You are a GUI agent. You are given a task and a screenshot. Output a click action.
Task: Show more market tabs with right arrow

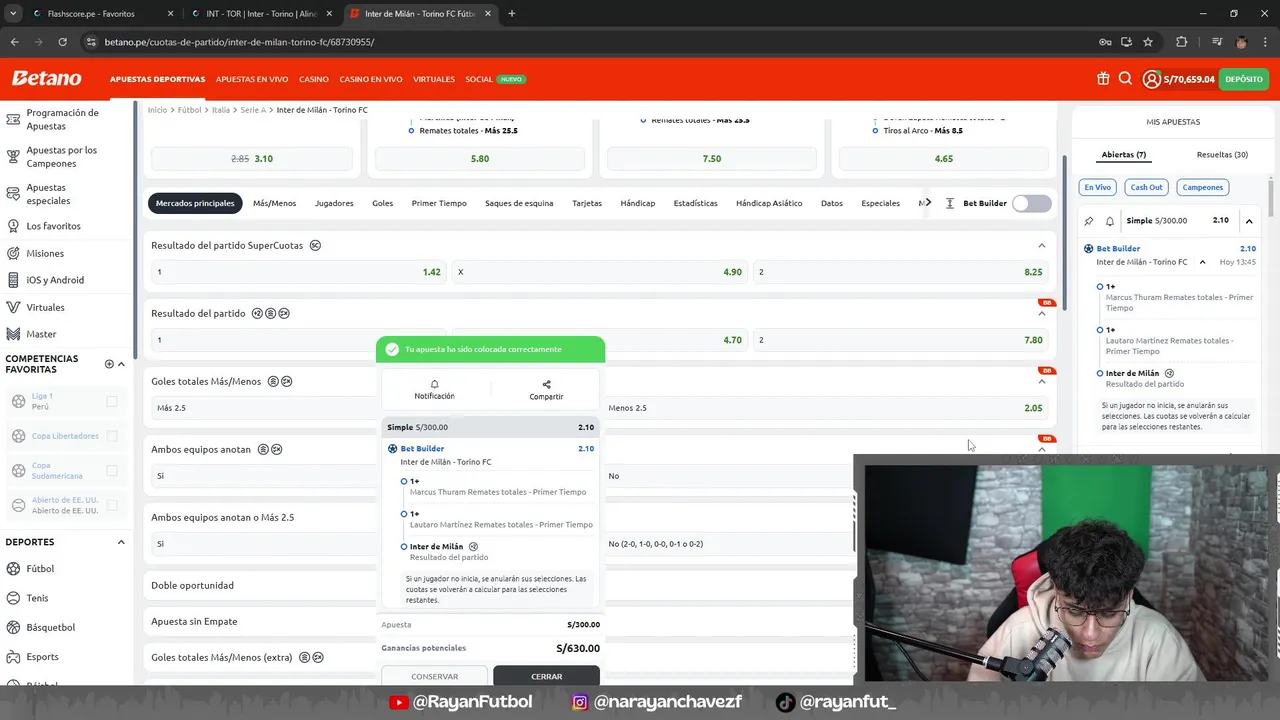click(928, 203)
